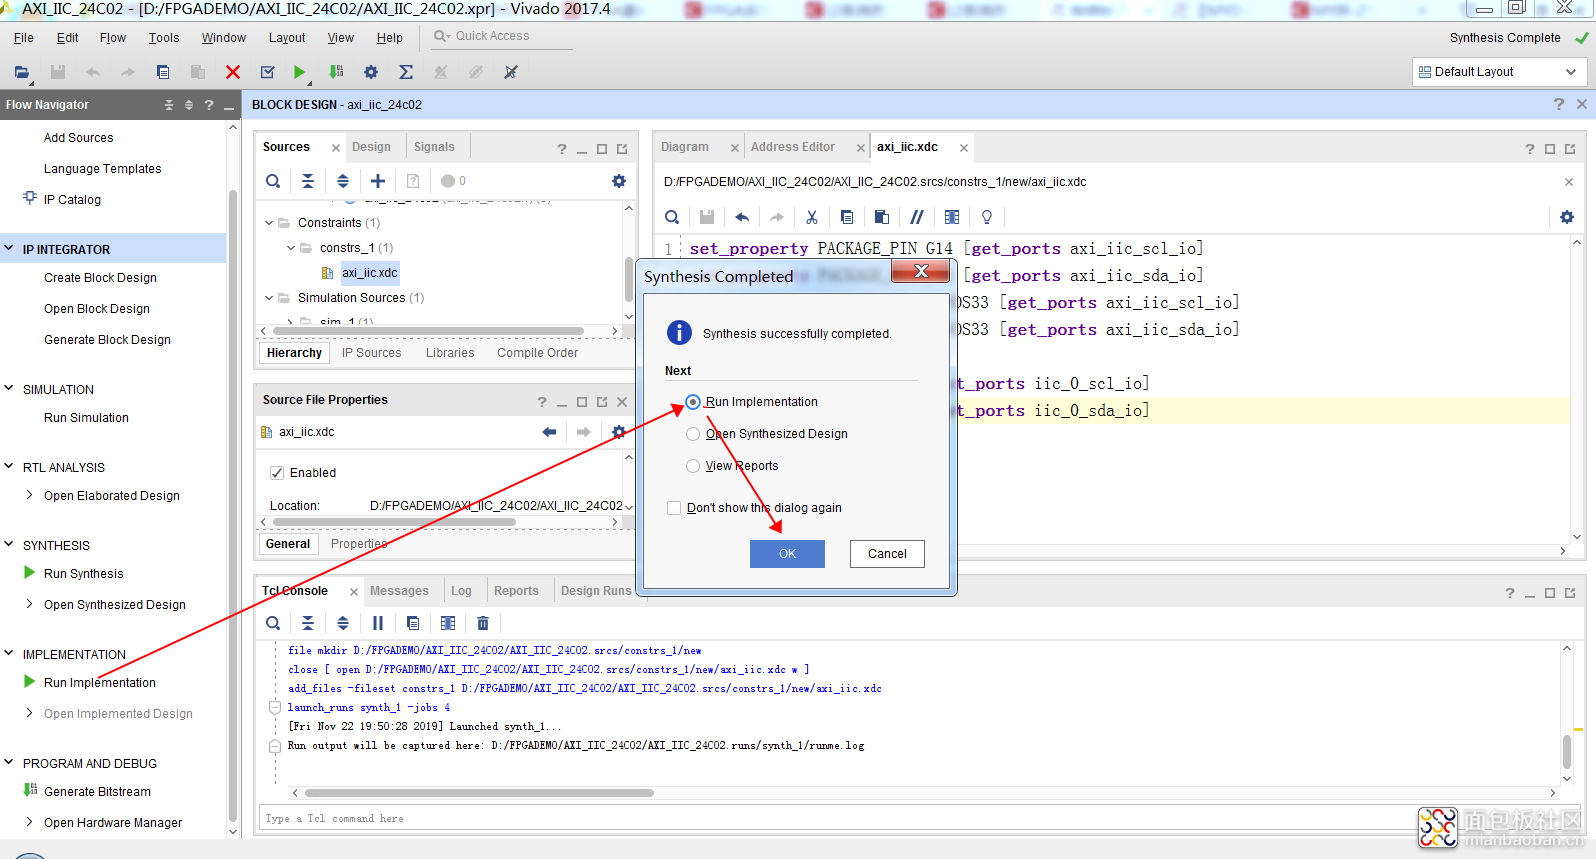Image resolution: width=1596 pixels, height=859 pixels.
Task: Click the lightbulb icon in editor toolbar
Action: tap(987, 217)
